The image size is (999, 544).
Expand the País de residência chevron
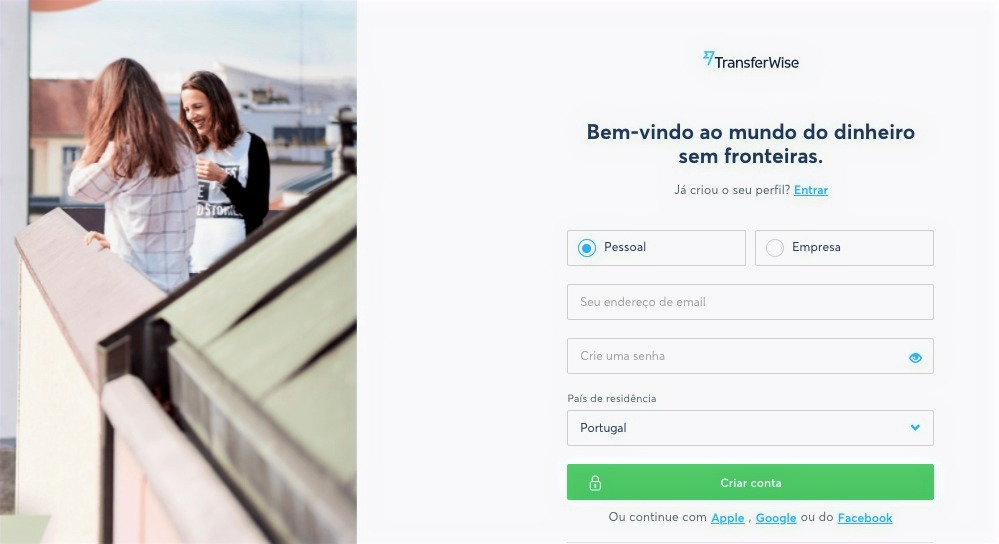tap(915, 427)
